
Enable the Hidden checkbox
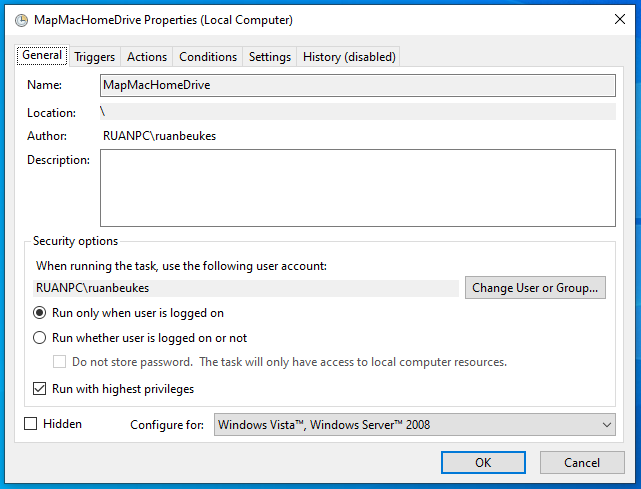(31, 424)
